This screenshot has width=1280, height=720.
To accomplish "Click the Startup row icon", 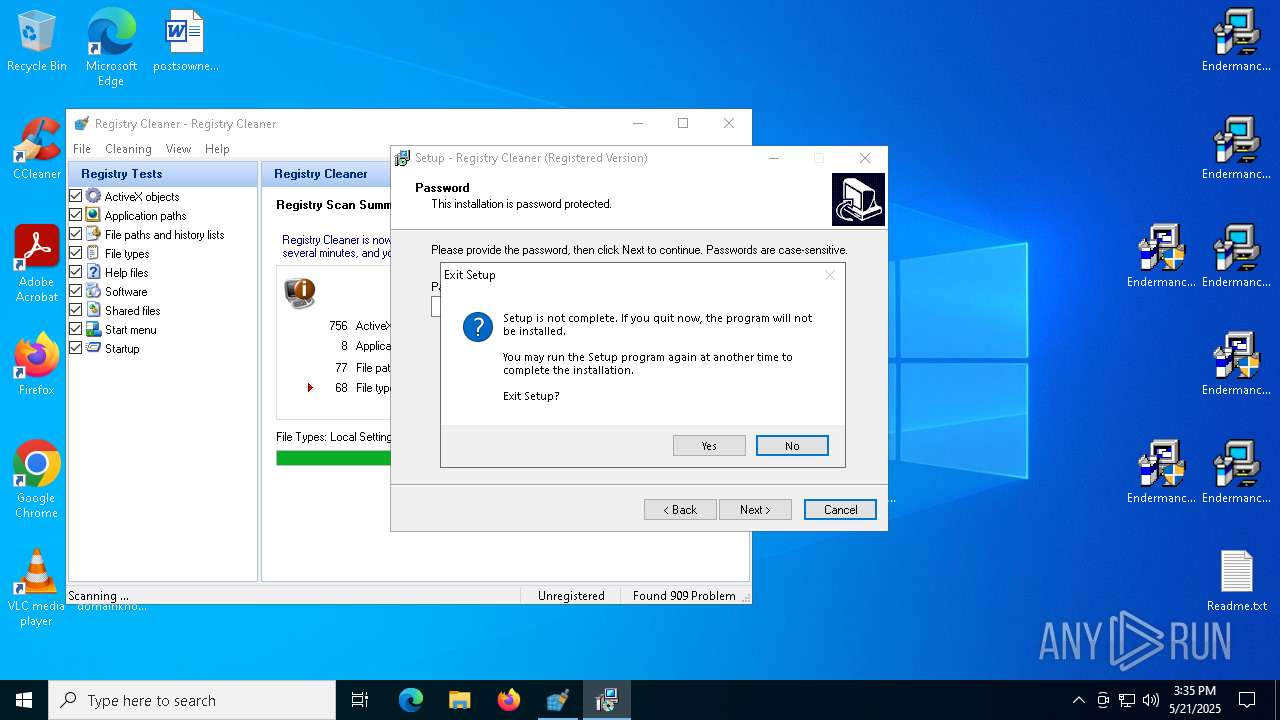I will pyautogui.click(x=93, y=348).
